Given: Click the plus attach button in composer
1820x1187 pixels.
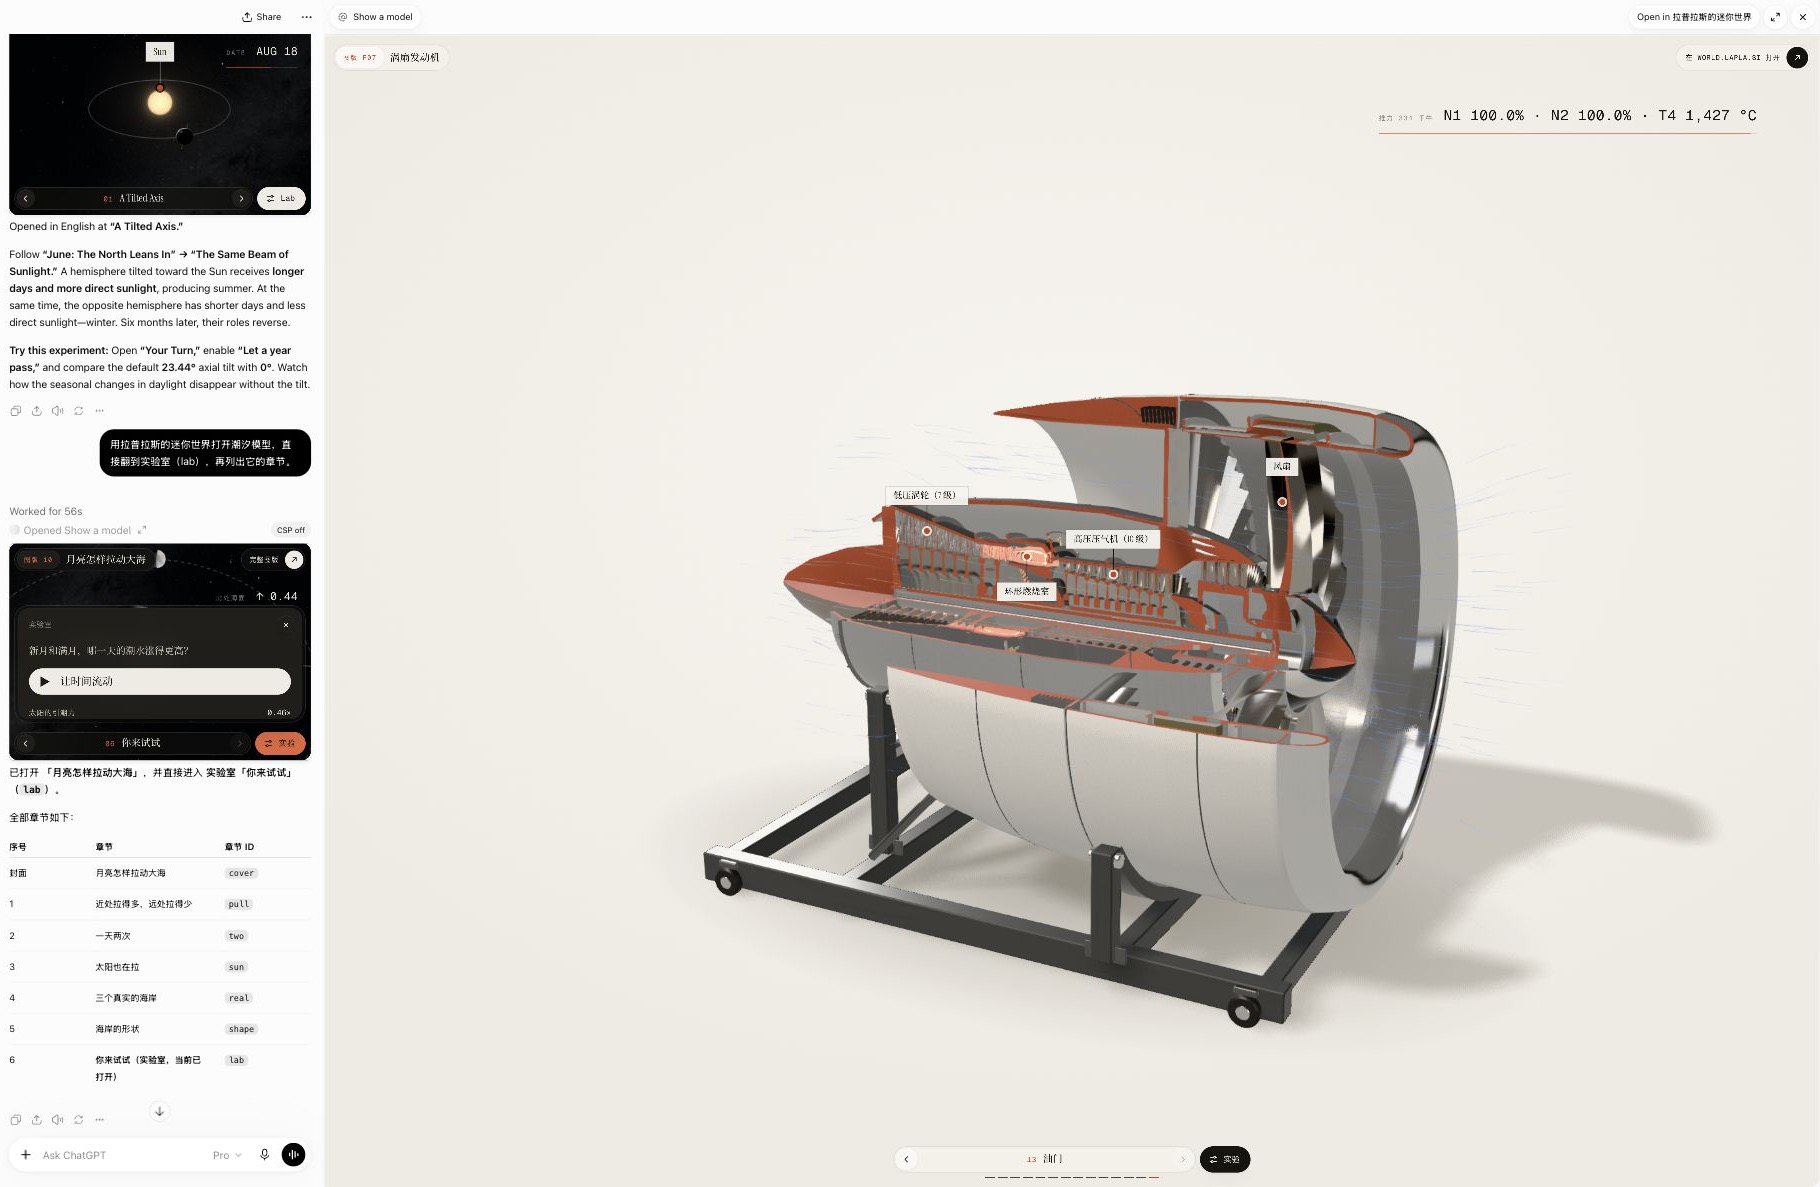Looking at the screenshot, I should point(26,1155).
